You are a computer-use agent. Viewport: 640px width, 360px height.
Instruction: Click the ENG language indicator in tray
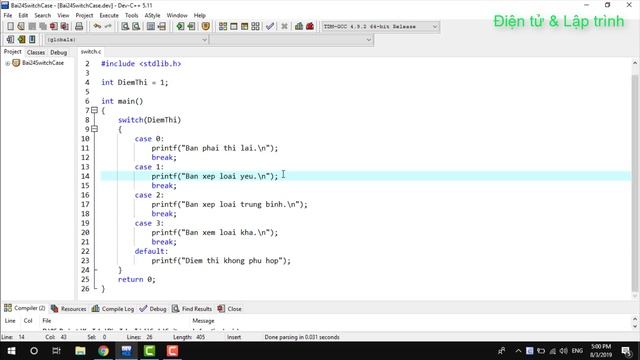tap(577, 351)
